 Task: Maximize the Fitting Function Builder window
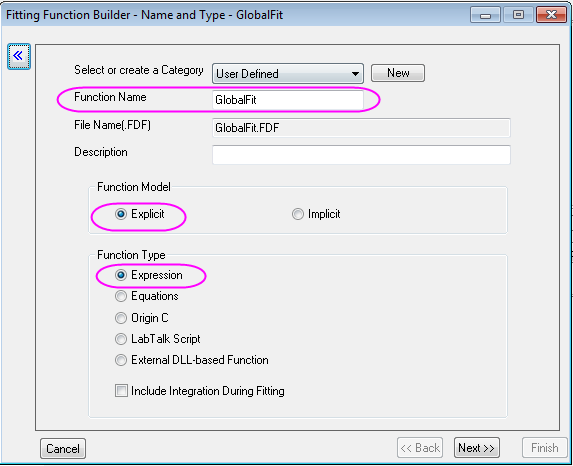click(518, 15)
